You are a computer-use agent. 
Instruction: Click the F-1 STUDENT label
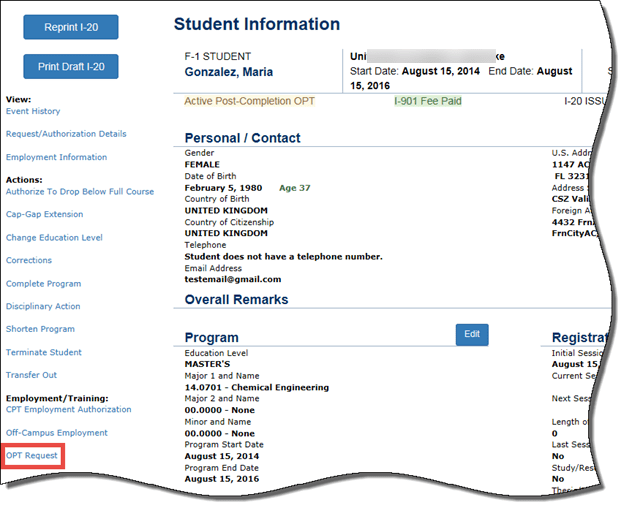click(218, 56)
